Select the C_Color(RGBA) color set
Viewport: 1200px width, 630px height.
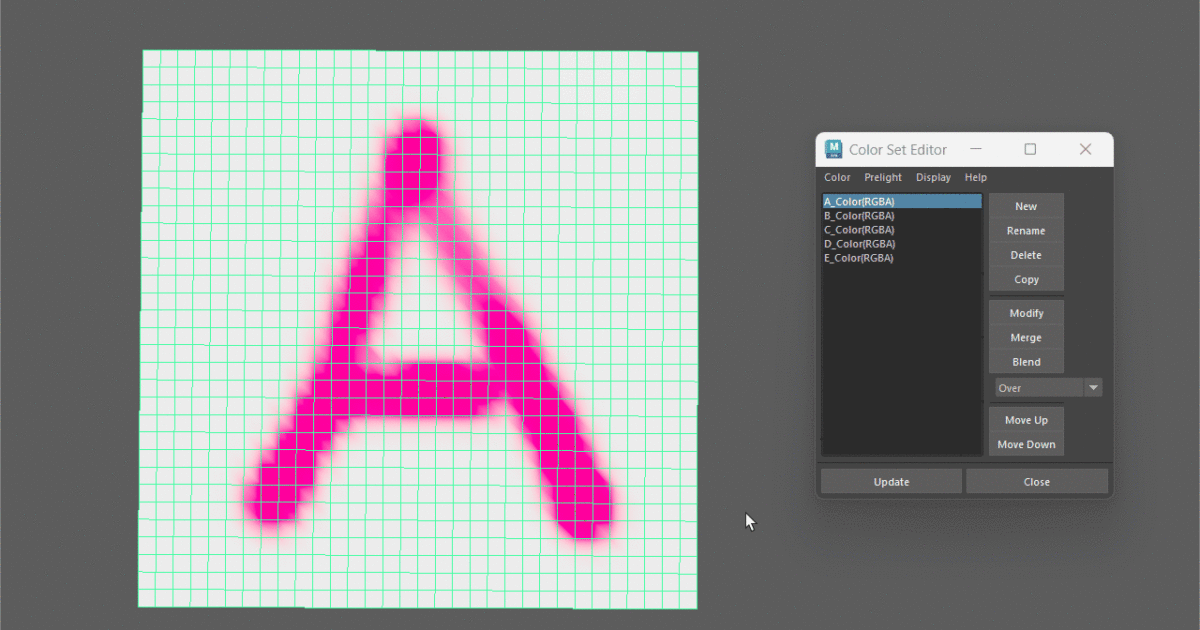point(859,230)
